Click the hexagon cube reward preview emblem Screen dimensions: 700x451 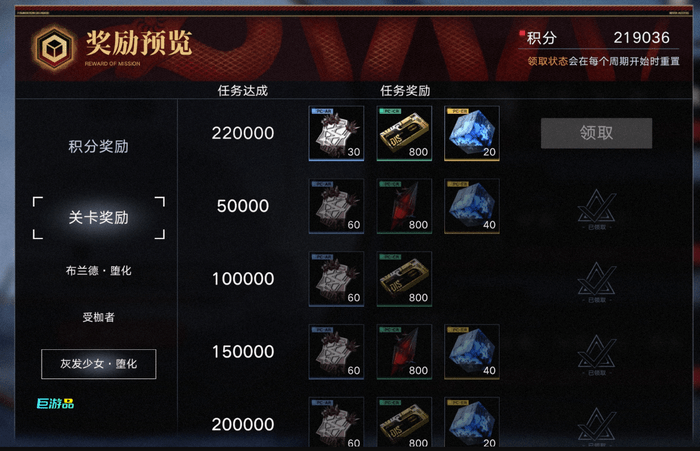tap(54, 47)
